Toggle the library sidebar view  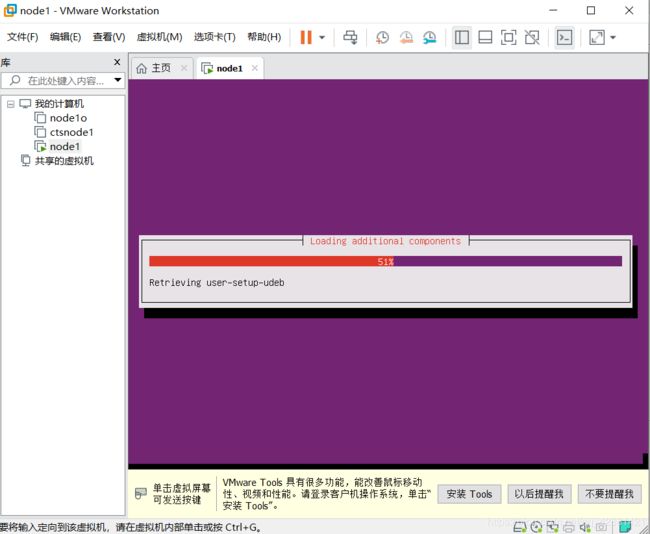click(462, 37)
